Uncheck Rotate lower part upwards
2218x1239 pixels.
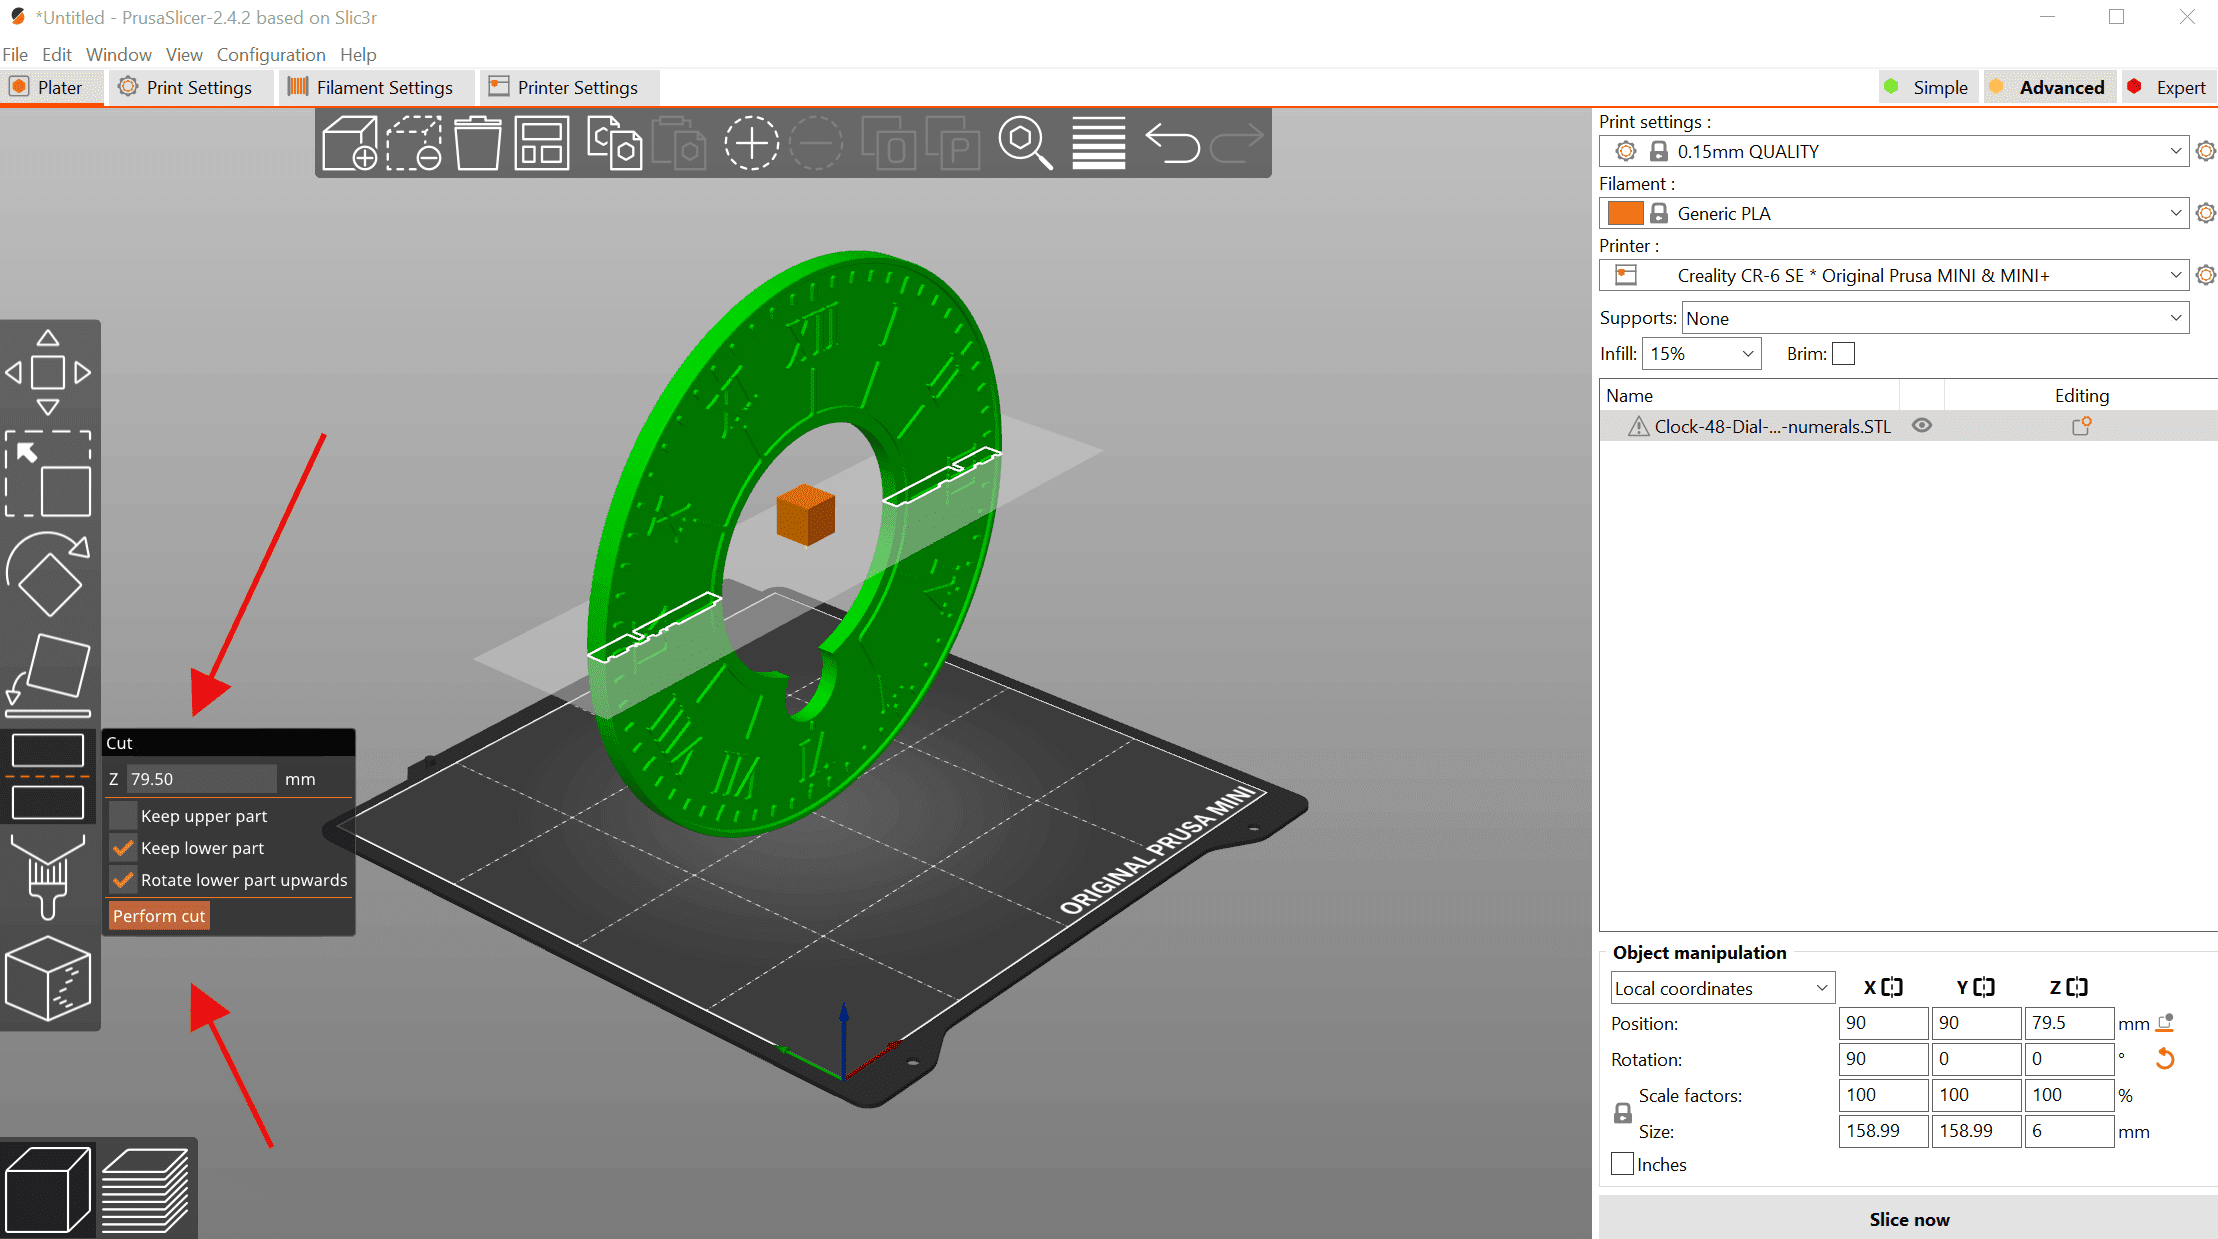click(124, 880)
